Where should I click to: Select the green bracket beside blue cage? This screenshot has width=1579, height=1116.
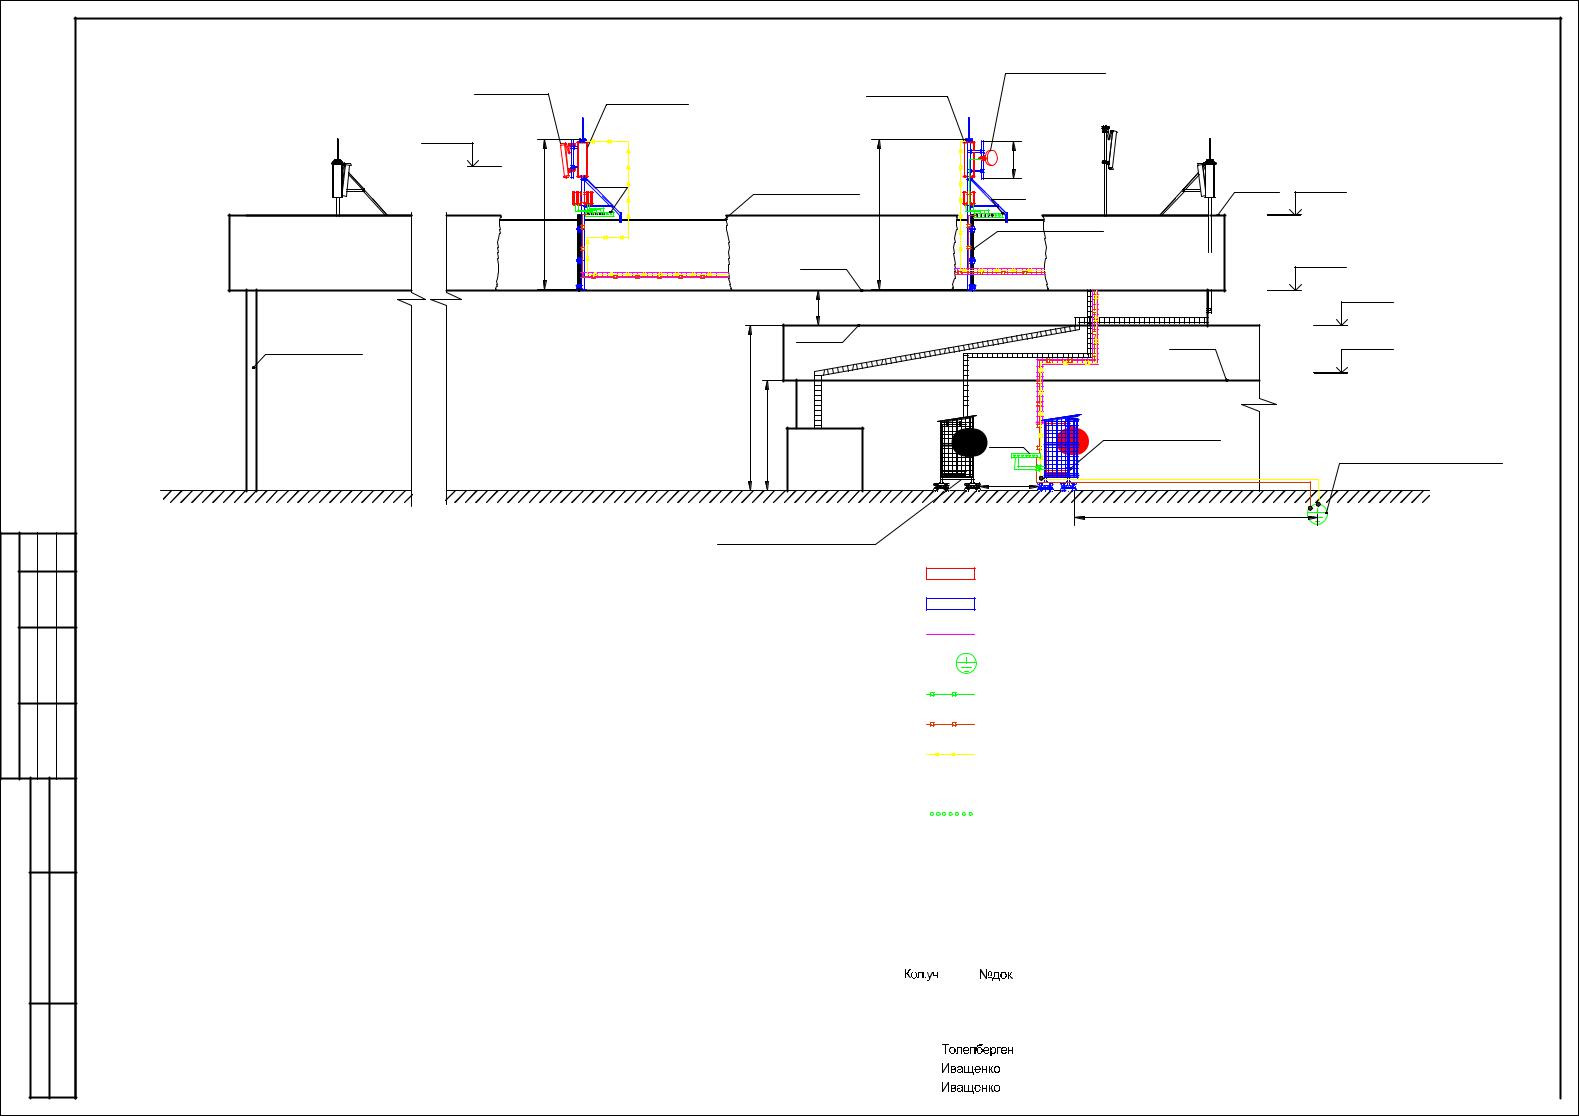(x=1026, y=461)
